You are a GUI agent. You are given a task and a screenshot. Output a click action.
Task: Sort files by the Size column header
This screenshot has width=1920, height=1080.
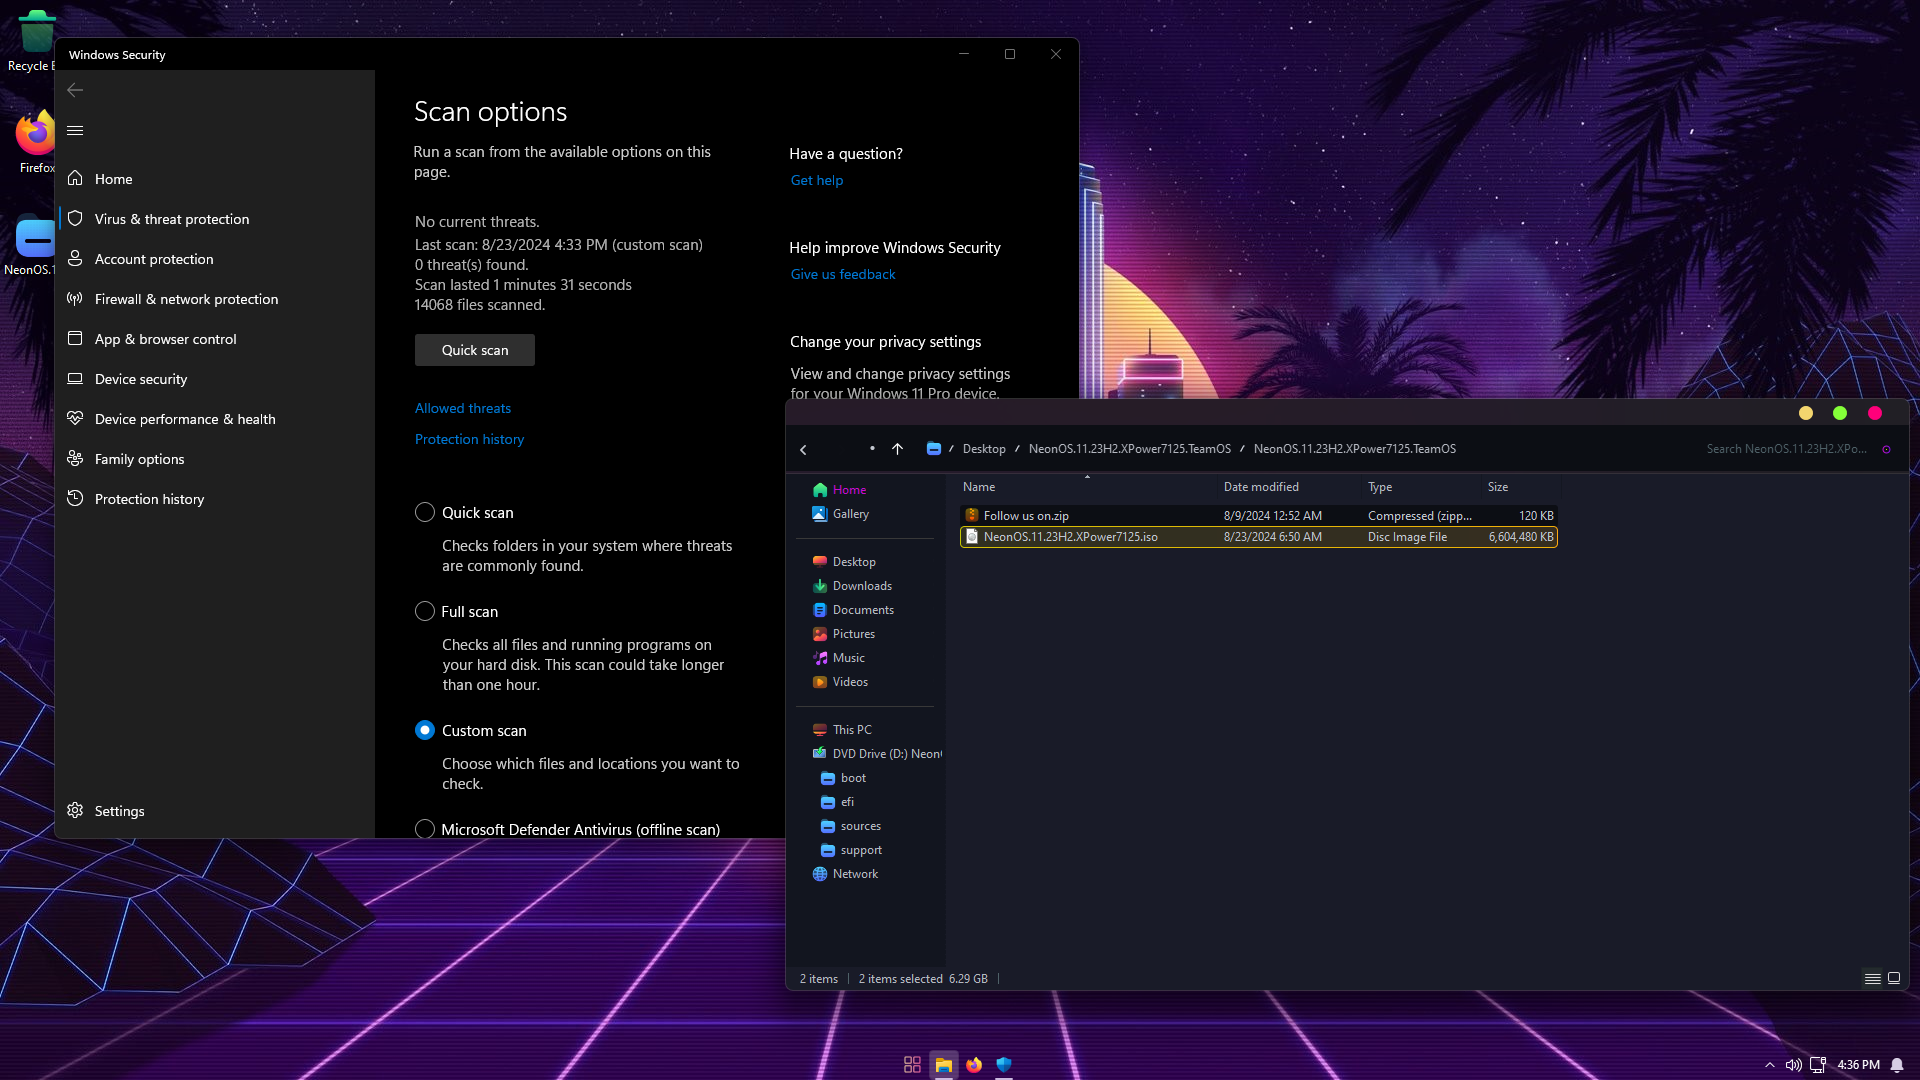point(1520,487)
